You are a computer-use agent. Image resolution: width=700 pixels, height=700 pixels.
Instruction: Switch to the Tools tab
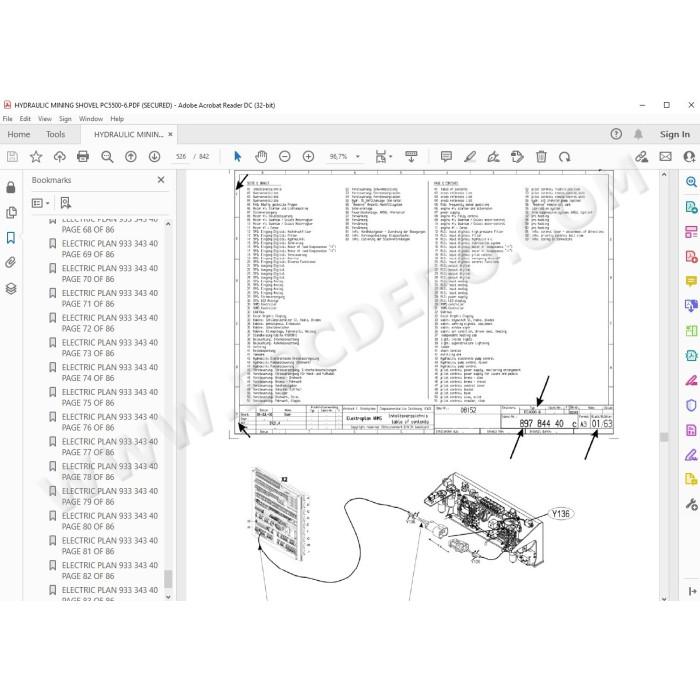(x=55, y=134)
